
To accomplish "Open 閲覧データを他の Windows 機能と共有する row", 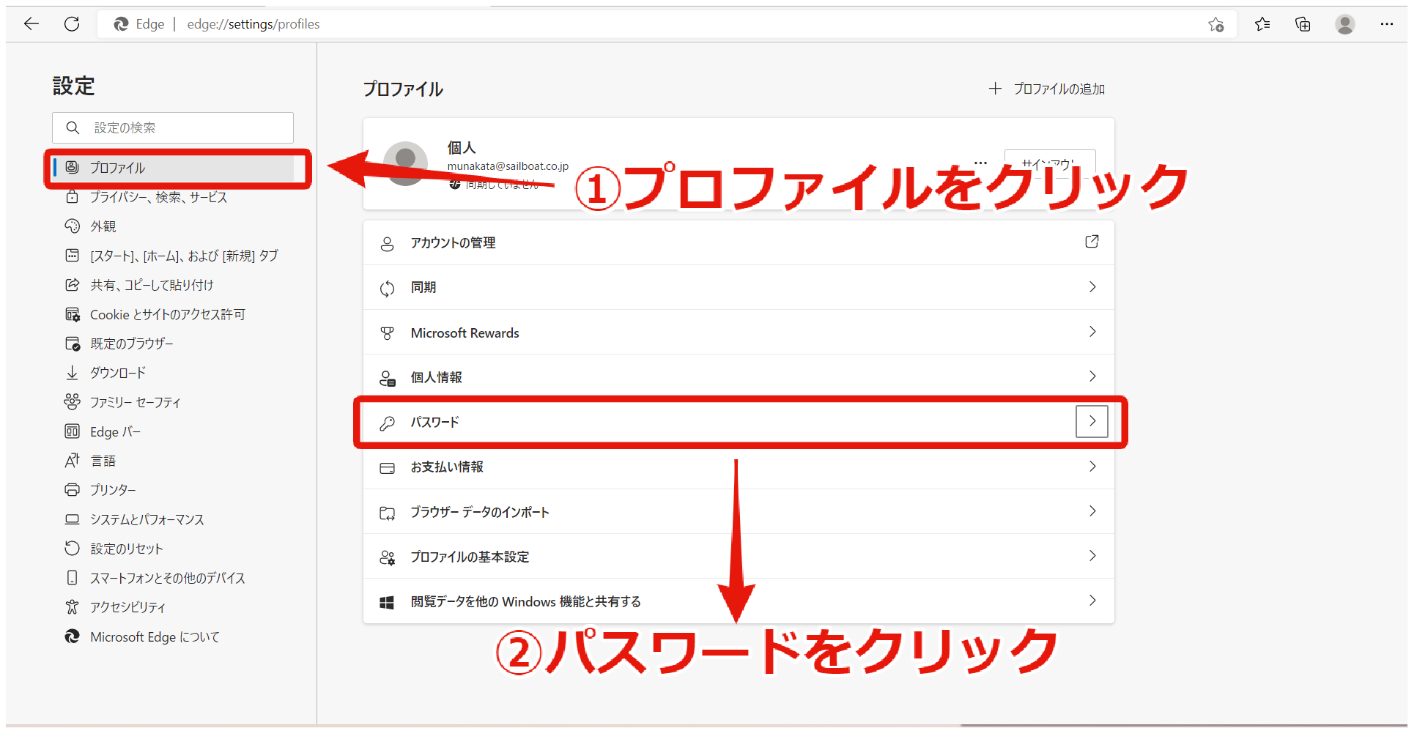I will (738, 601).
